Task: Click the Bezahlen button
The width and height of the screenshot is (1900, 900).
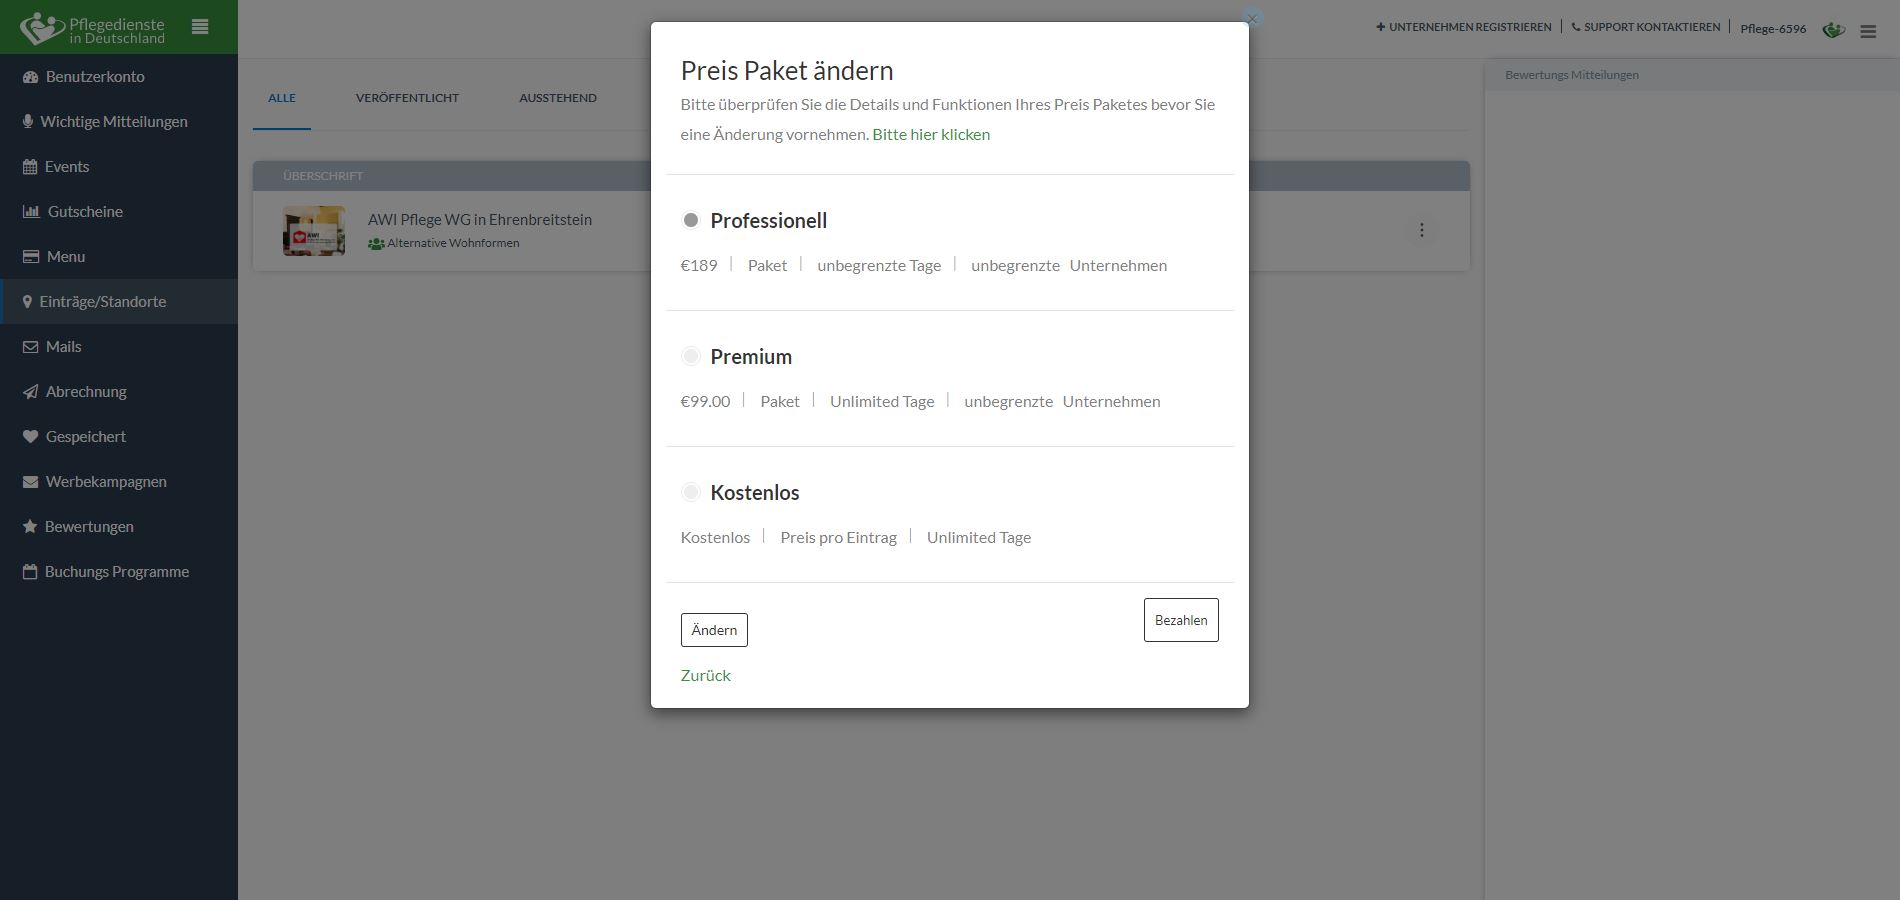Action: (x=1181, y=620)
